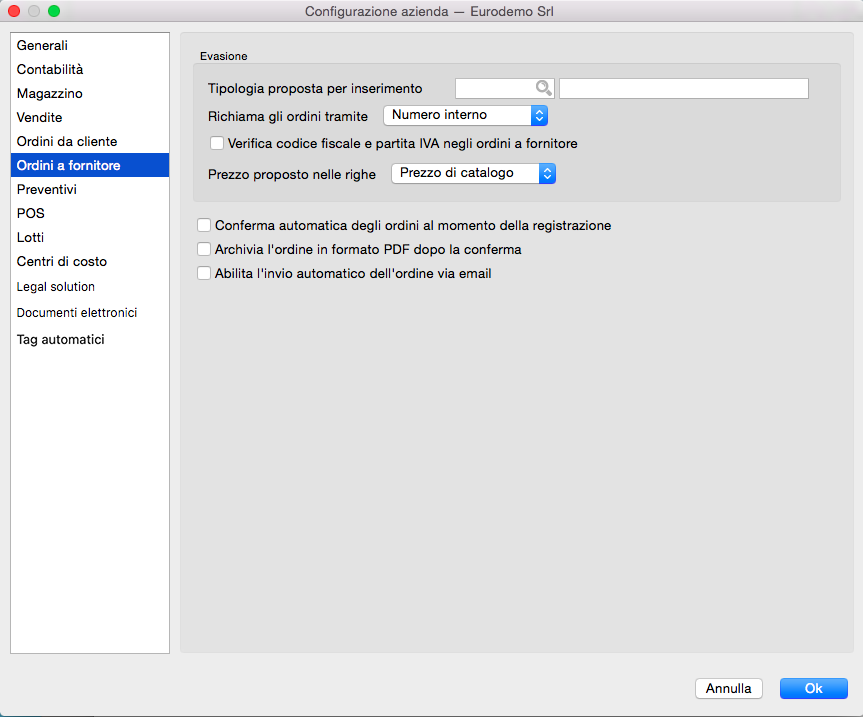
Task: Click the Tipologia description text field
Action: tap(683, 88)
